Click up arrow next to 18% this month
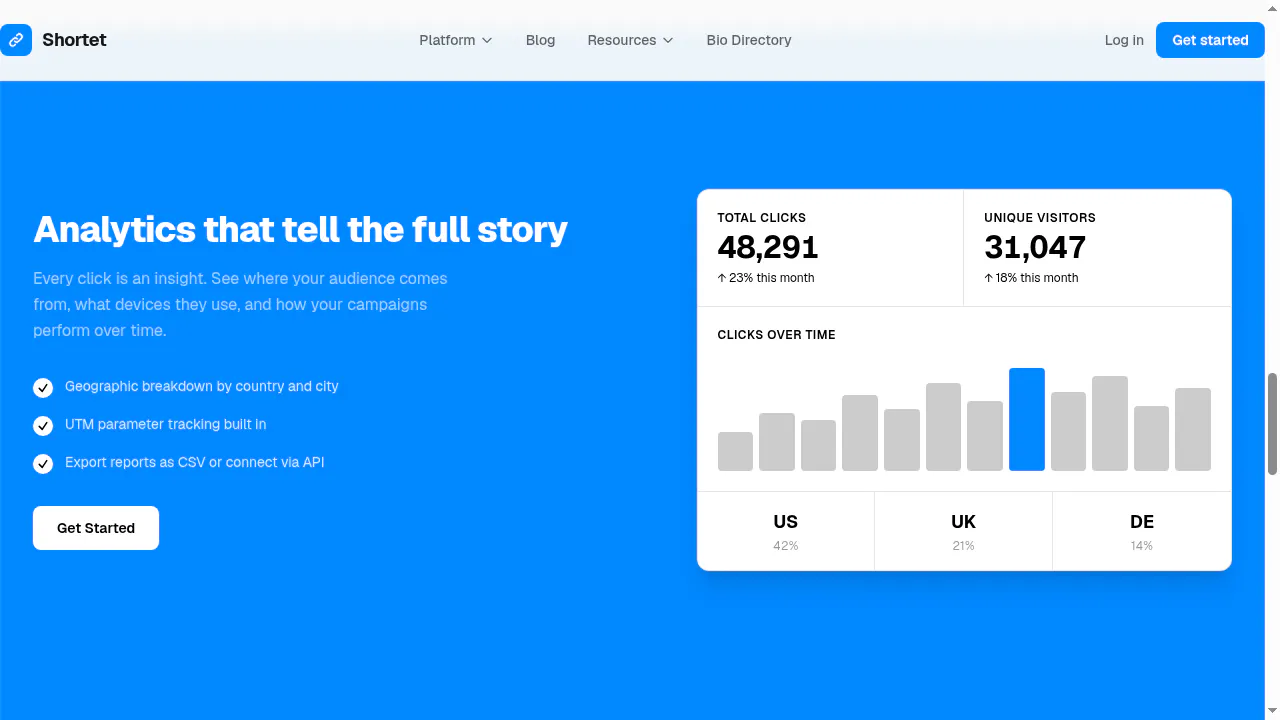 (989, 278)
